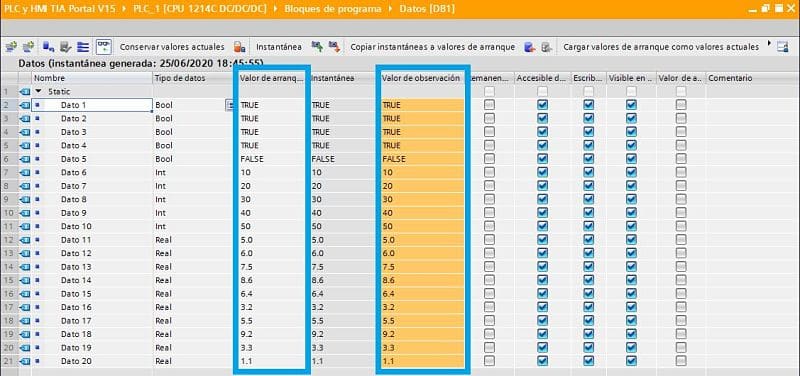
Task: Click the tag icon of the Dato 11 row
Action: click(24, 239)
